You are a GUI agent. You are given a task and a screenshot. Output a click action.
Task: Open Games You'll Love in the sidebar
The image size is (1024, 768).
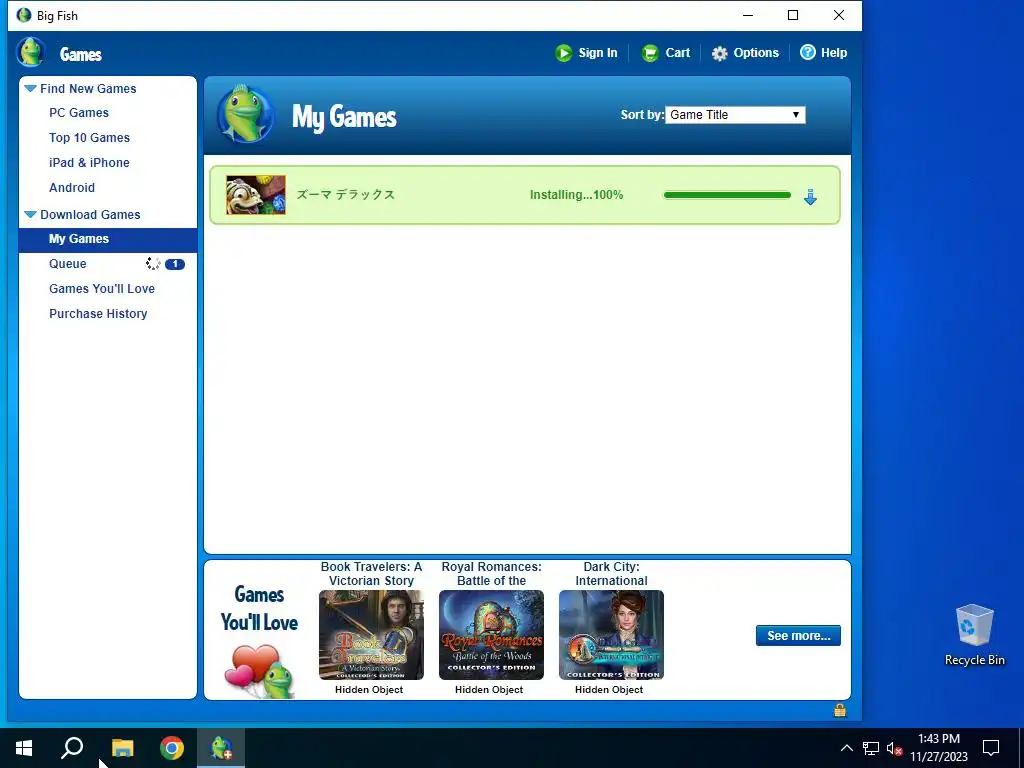102,289
